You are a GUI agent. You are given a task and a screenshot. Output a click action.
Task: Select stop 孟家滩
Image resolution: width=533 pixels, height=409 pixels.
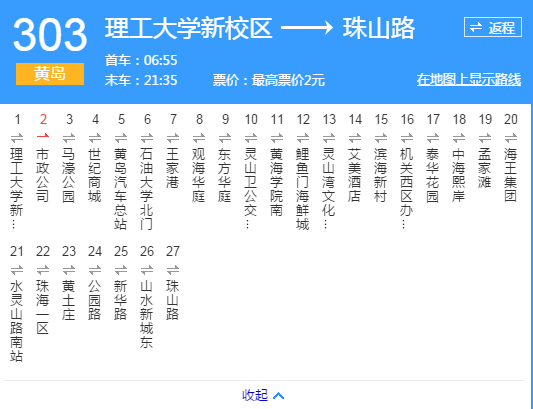[484, 168]
